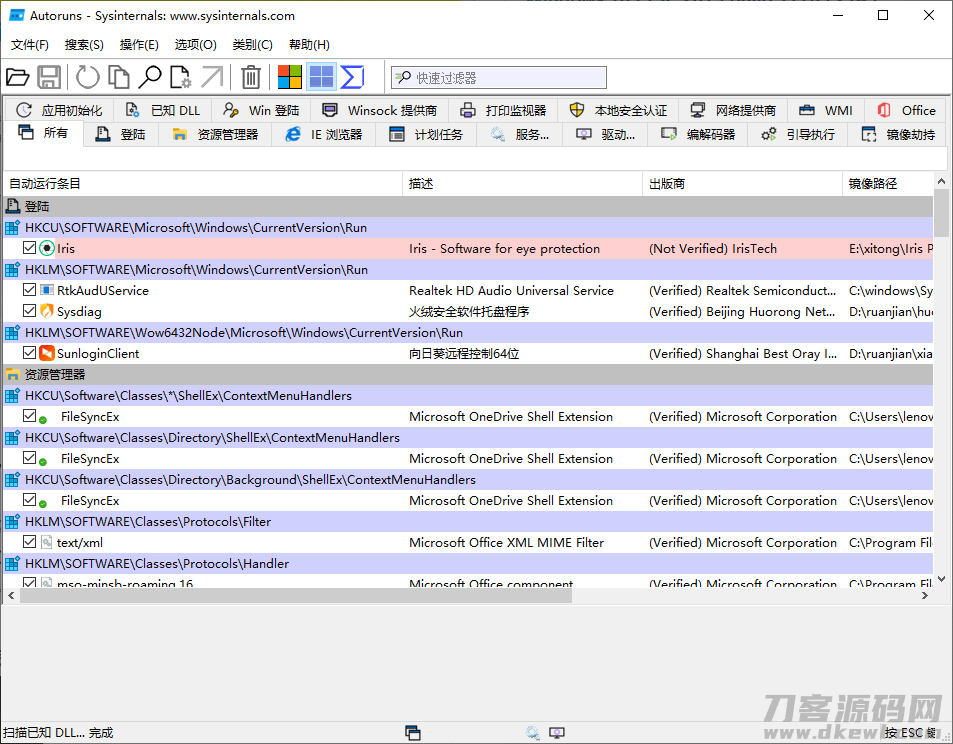Sort by the 出版商 column header
This screenshot has width=953, height=744.
742,184
